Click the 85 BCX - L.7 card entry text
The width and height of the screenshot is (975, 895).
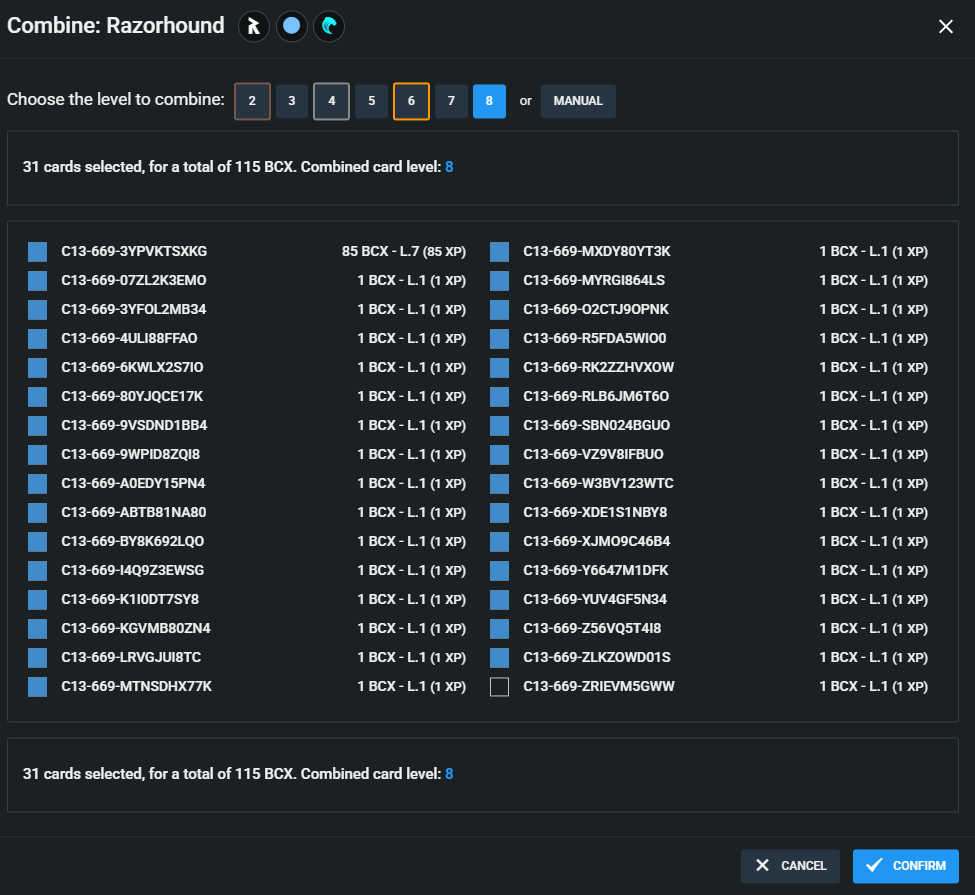[x=403, y=252]
